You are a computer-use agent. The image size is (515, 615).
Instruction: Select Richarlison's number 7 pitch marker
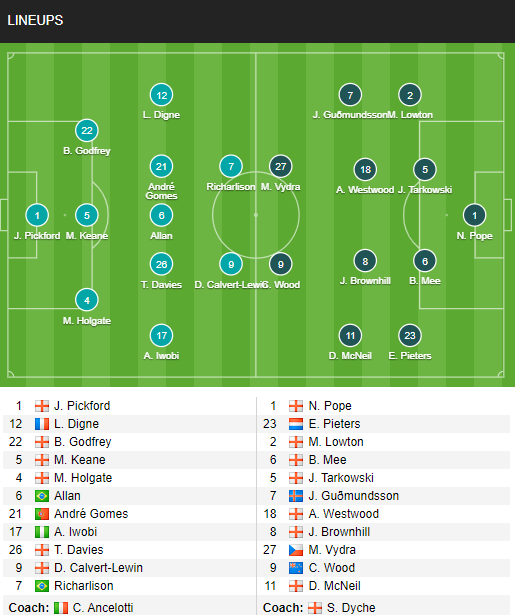tap(231, 166)
